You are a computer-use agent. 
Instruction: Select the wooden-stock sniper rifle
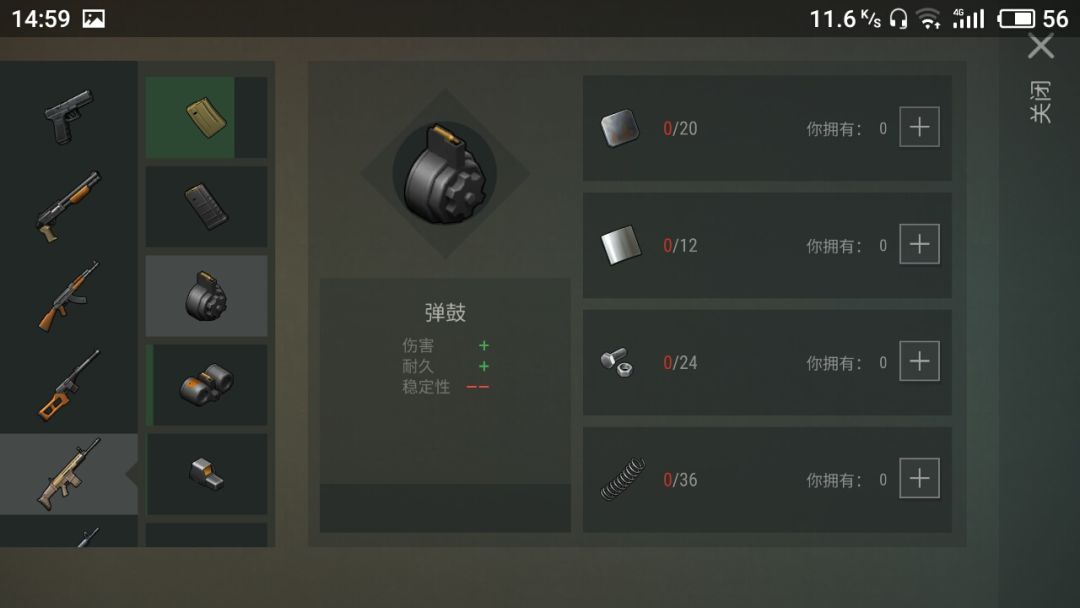(x=68, y=385)
